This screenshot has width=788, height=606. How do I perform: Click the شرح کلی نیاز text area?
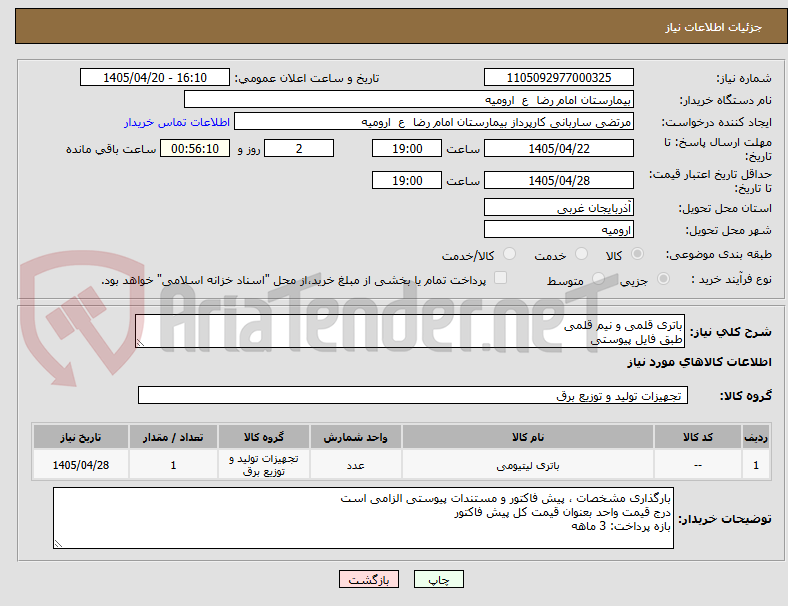(x=410, y=331)
